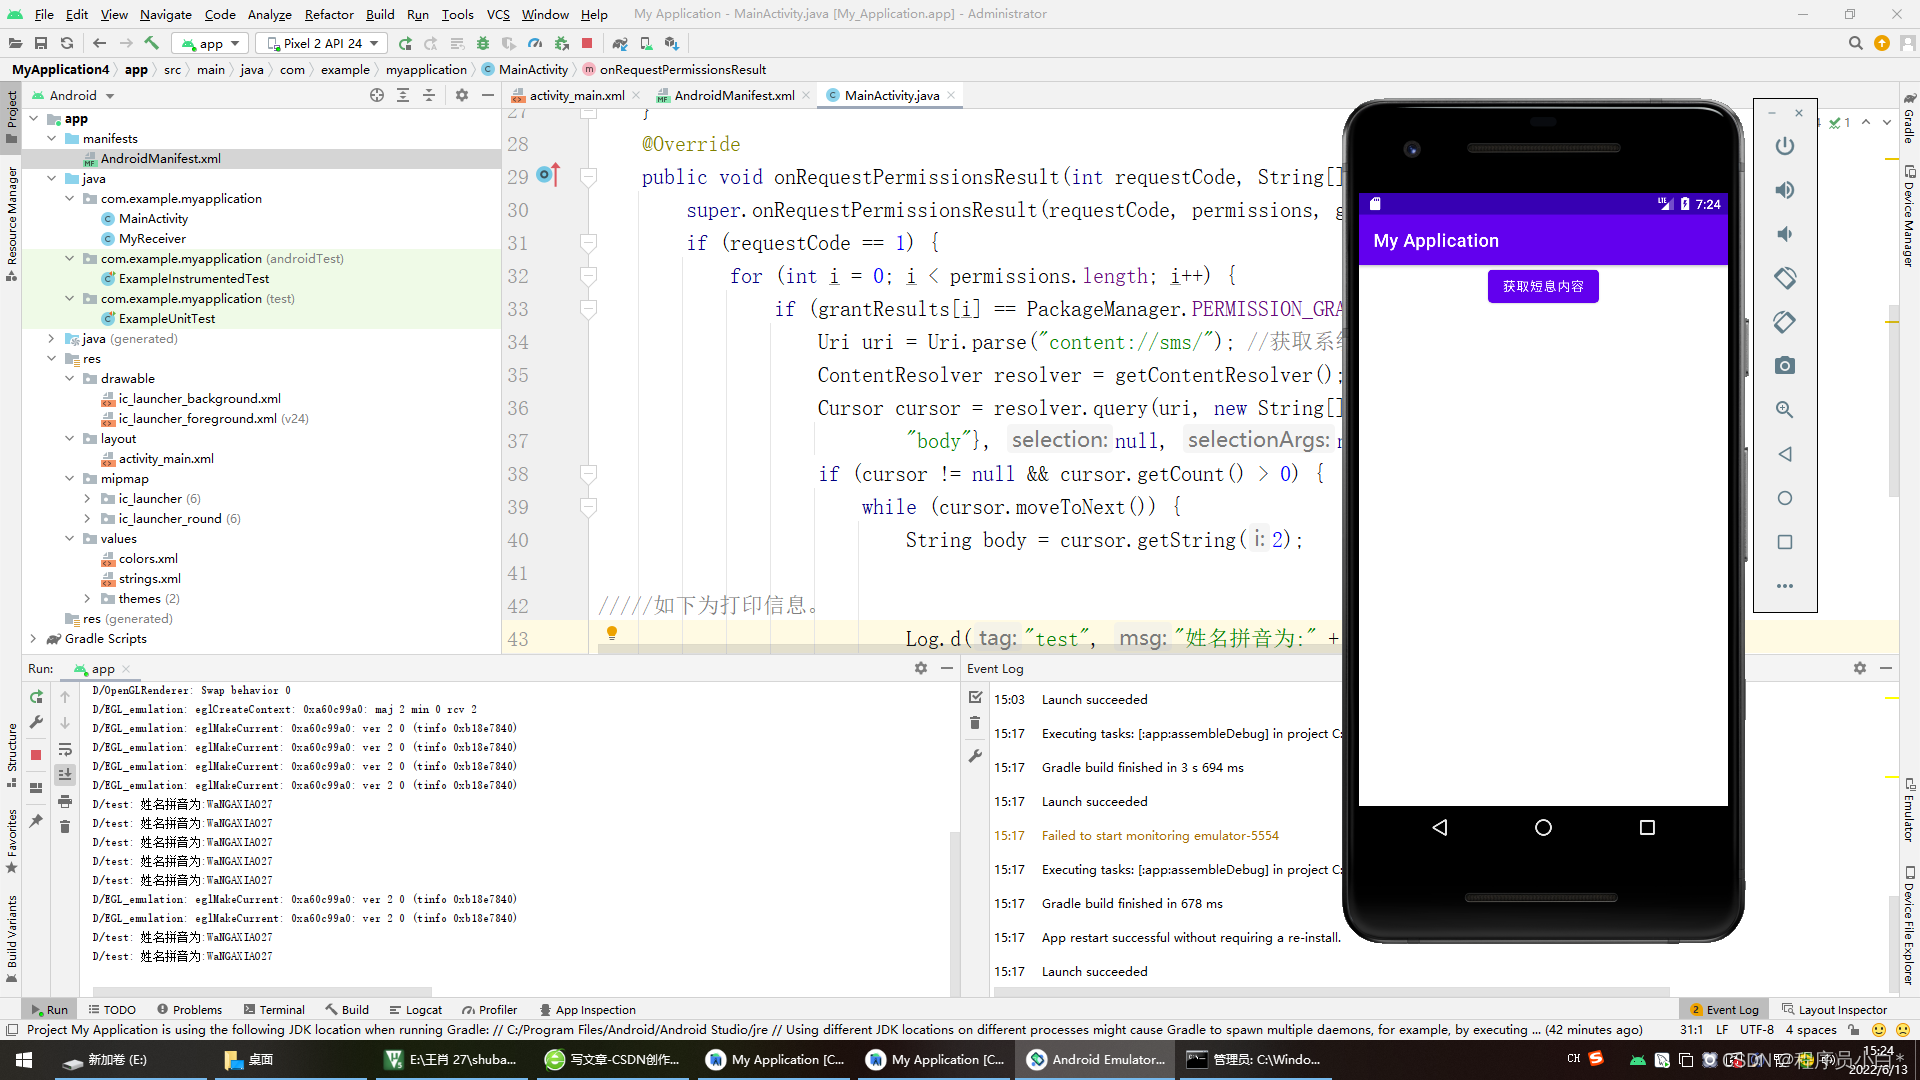Screen dimensions: 1920x1080
Task: Sync Project with Gradle Files elephant icon
Action: pos(620,43)
